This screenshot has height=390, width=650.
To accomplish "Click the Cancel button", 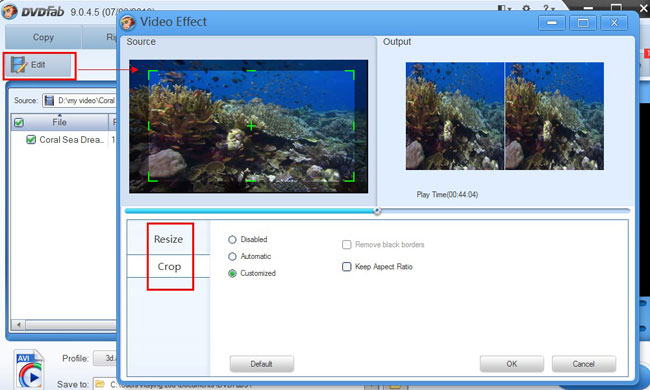I will [x=583, y=364].
